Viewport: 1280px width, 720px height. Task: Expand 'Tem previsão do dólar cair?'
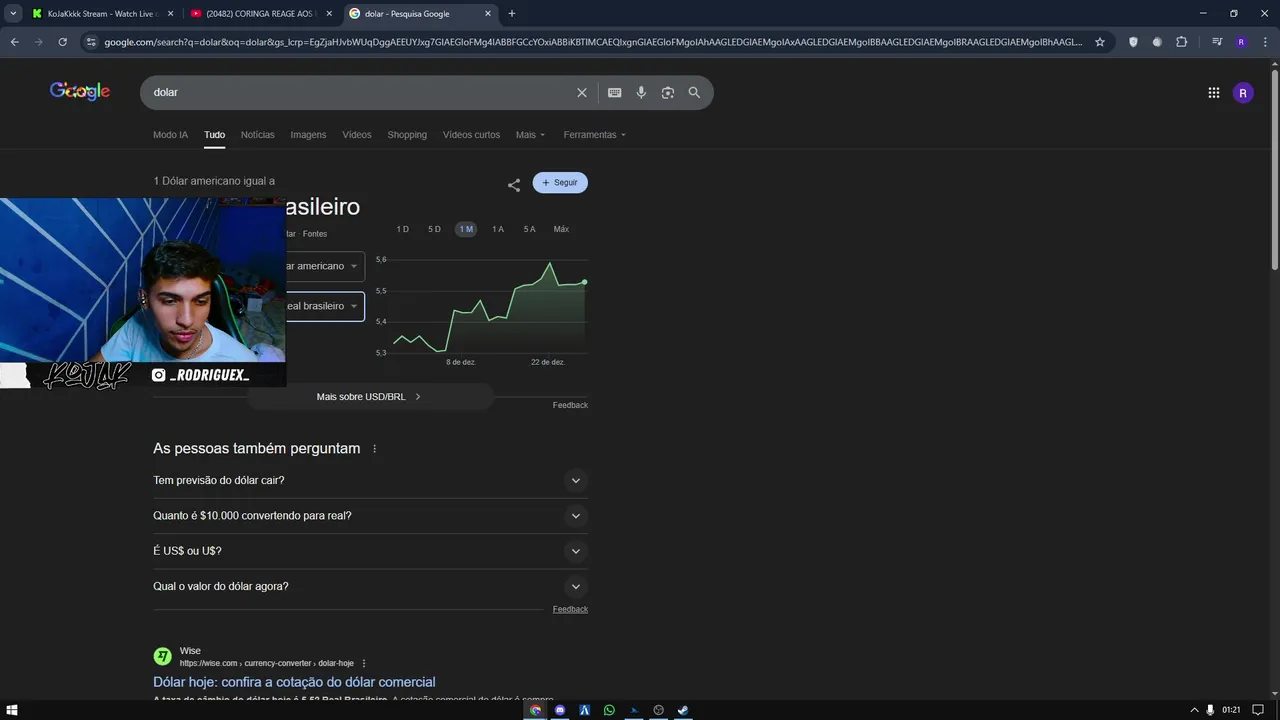(x=370, y=481)
